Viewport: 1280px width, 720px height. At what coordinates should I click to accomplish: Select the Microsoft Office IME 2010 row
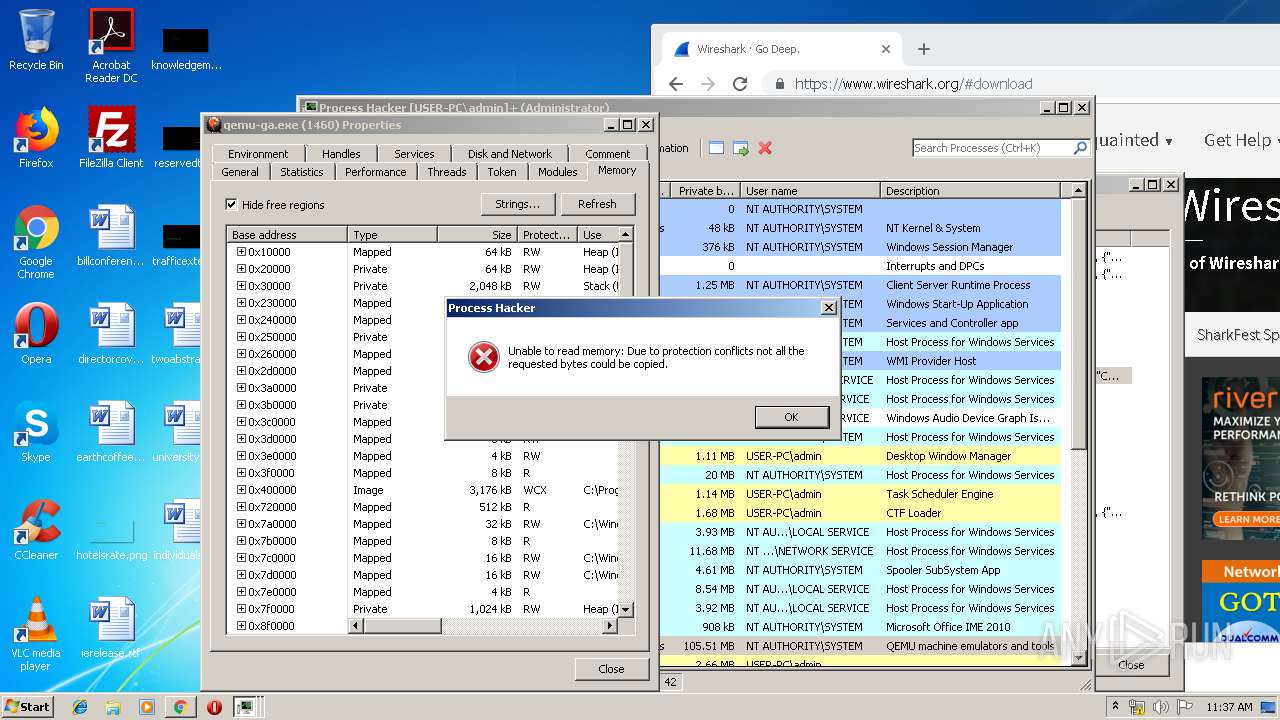861,627
